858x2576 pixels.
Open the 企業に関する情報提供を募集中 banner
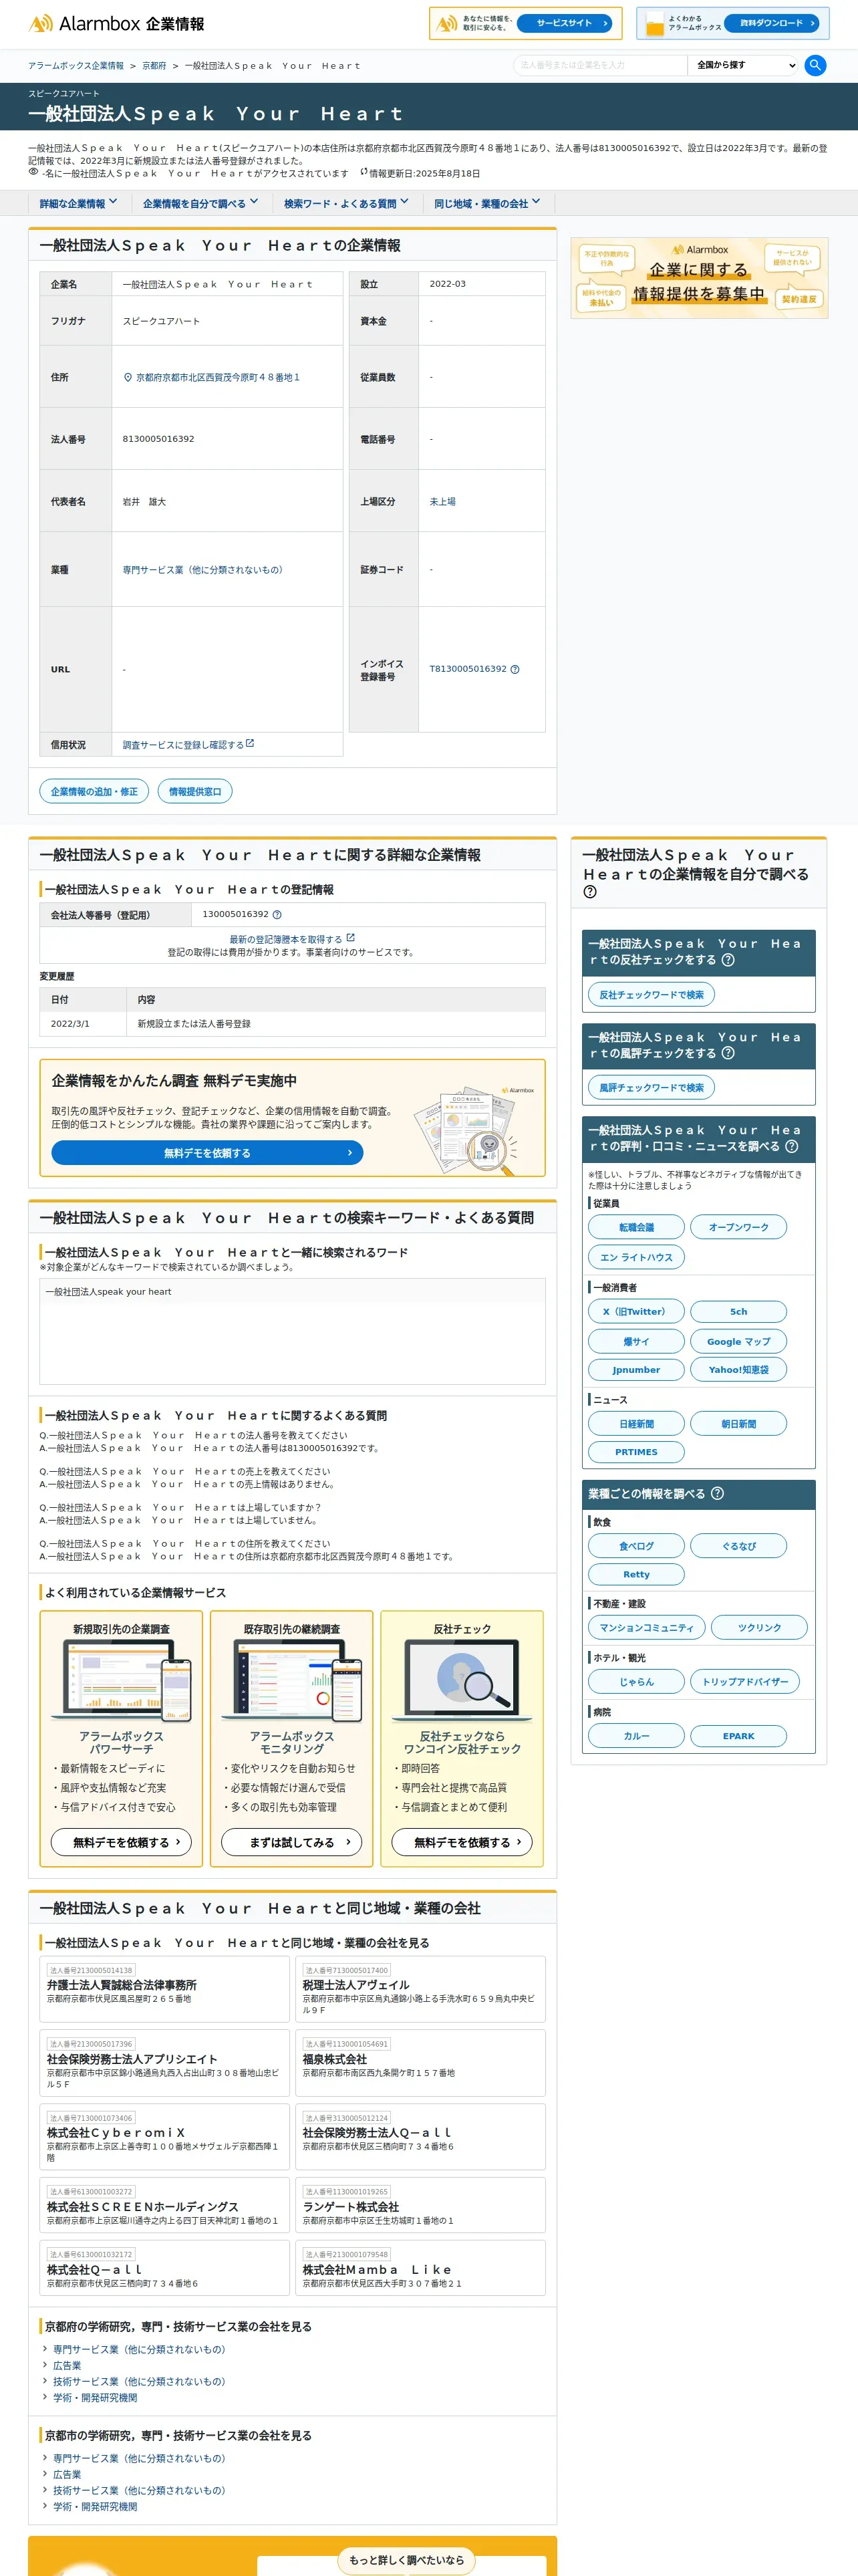tap(699, 277)
